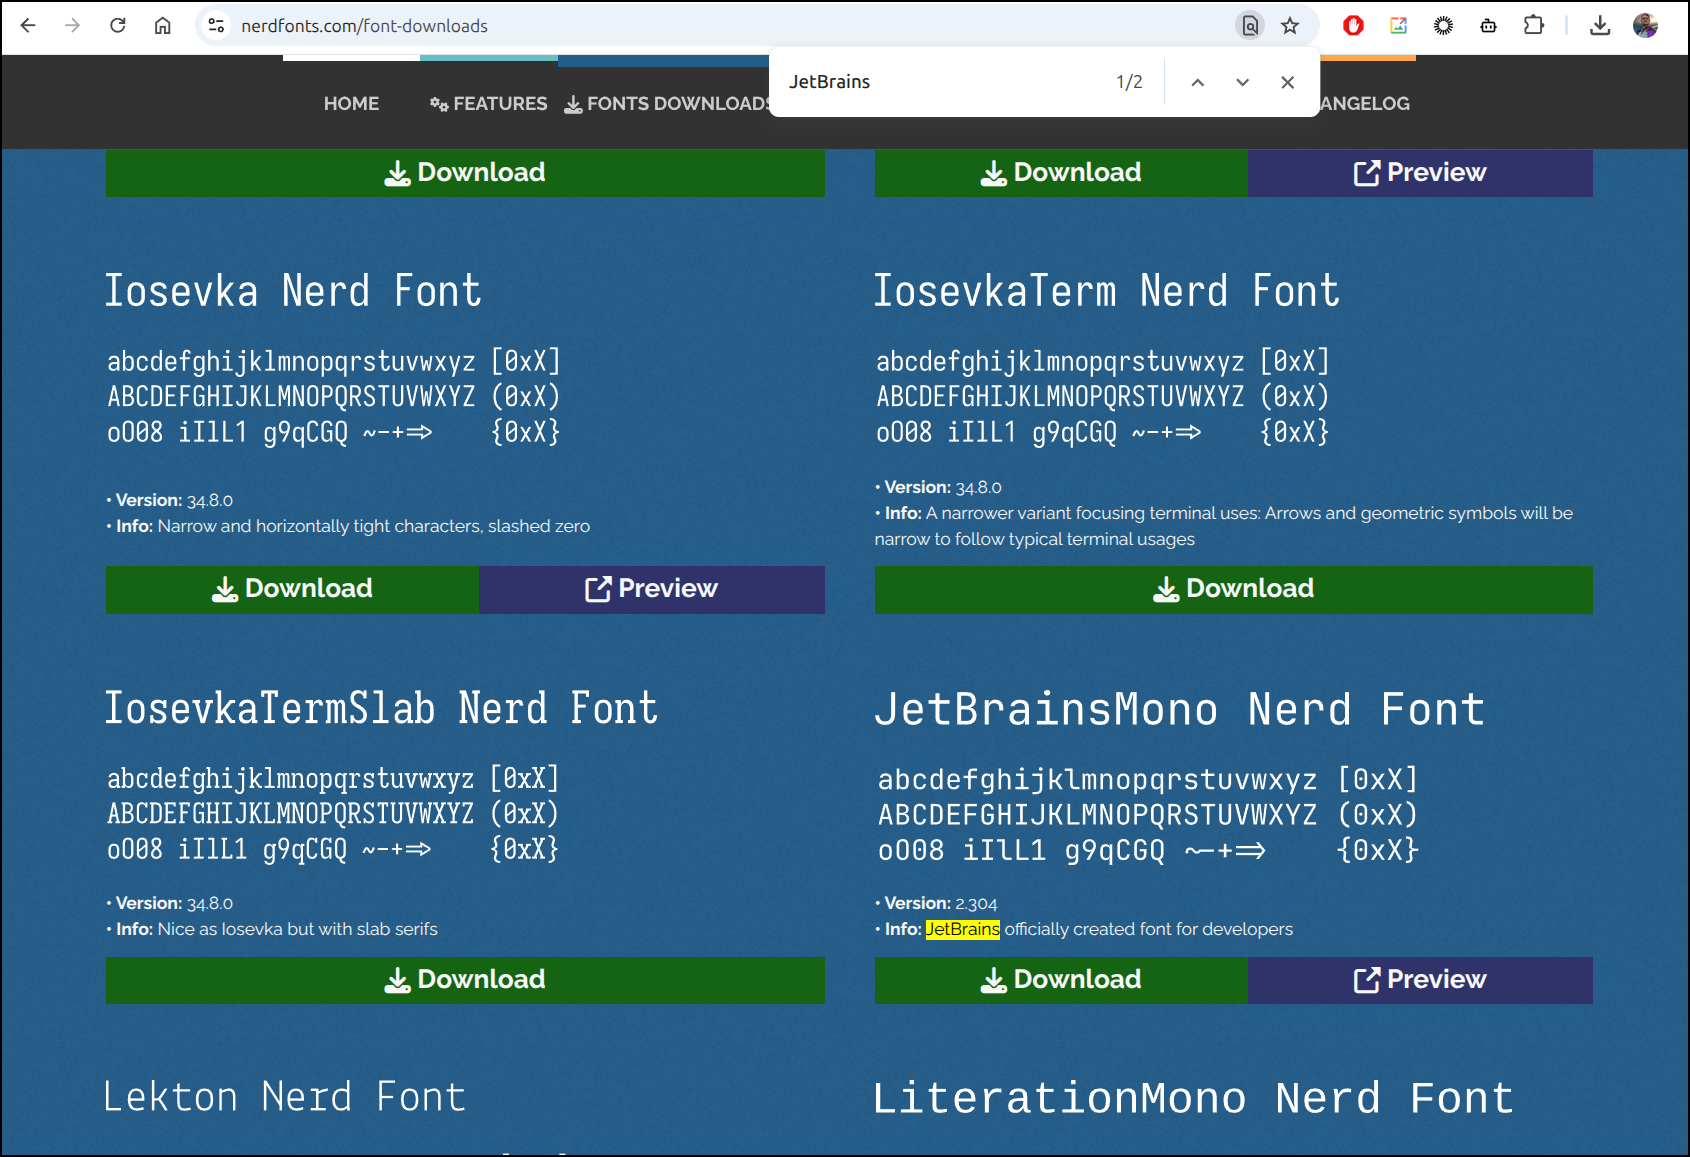The image size is (1690, 1157).
Task: Open the user profile avatar
Action: coord(1646,26)
